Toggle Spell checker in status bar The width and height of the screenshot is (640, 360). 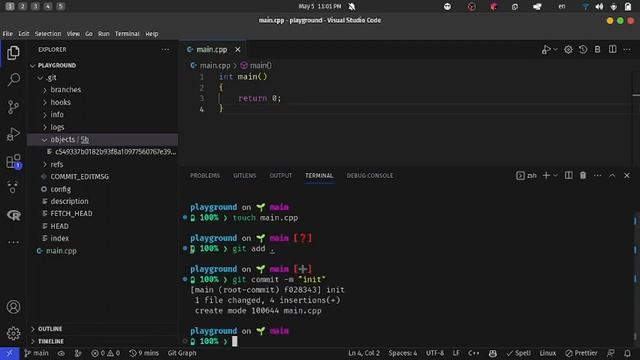518,353
